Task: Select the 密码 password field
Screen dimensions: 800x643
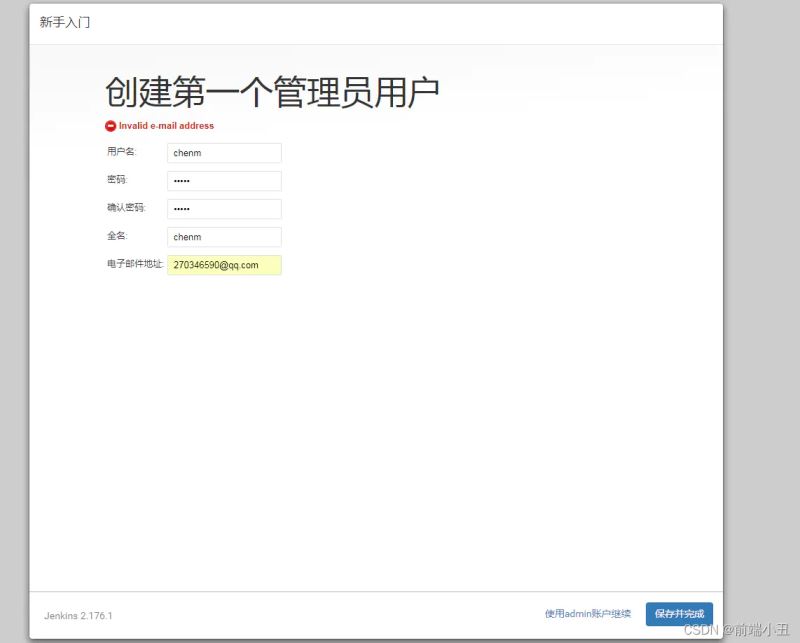Action: [223, 180]
